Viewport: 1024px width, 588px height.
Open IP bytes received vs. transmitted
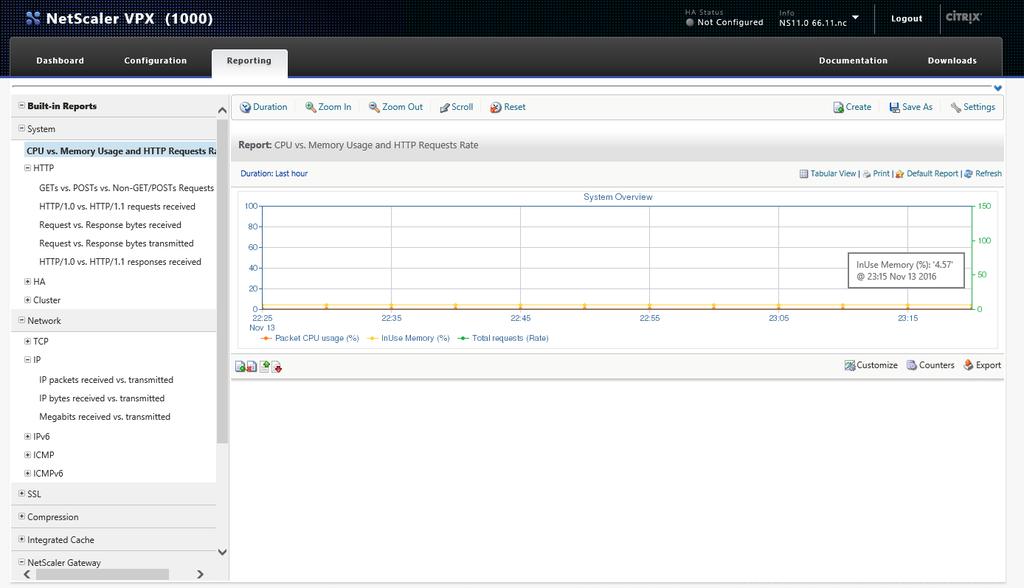pos(101,398)
